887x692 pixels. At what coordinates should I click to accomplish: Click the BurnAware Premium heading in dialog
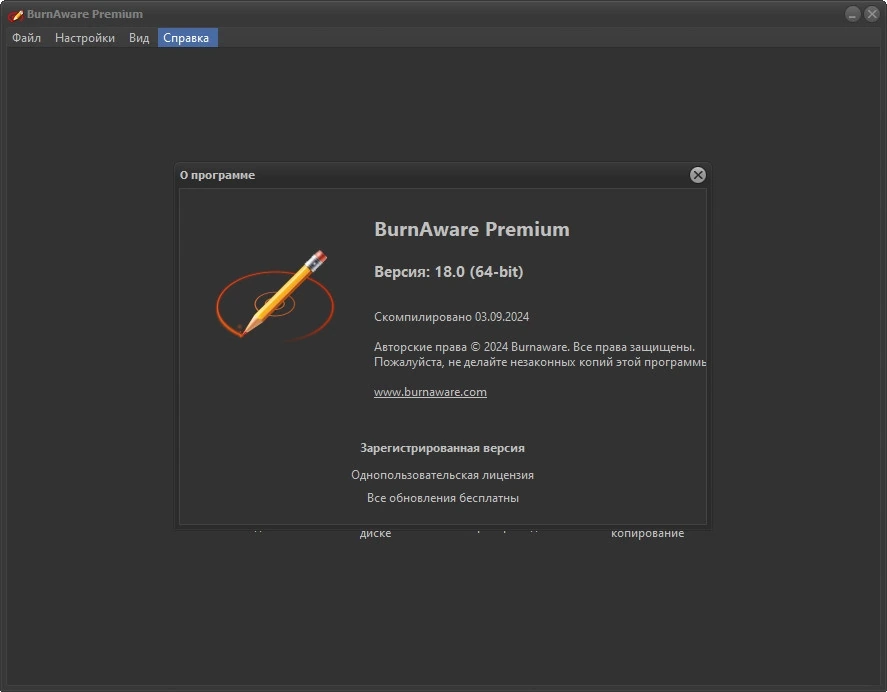click(x=472, y=229)
